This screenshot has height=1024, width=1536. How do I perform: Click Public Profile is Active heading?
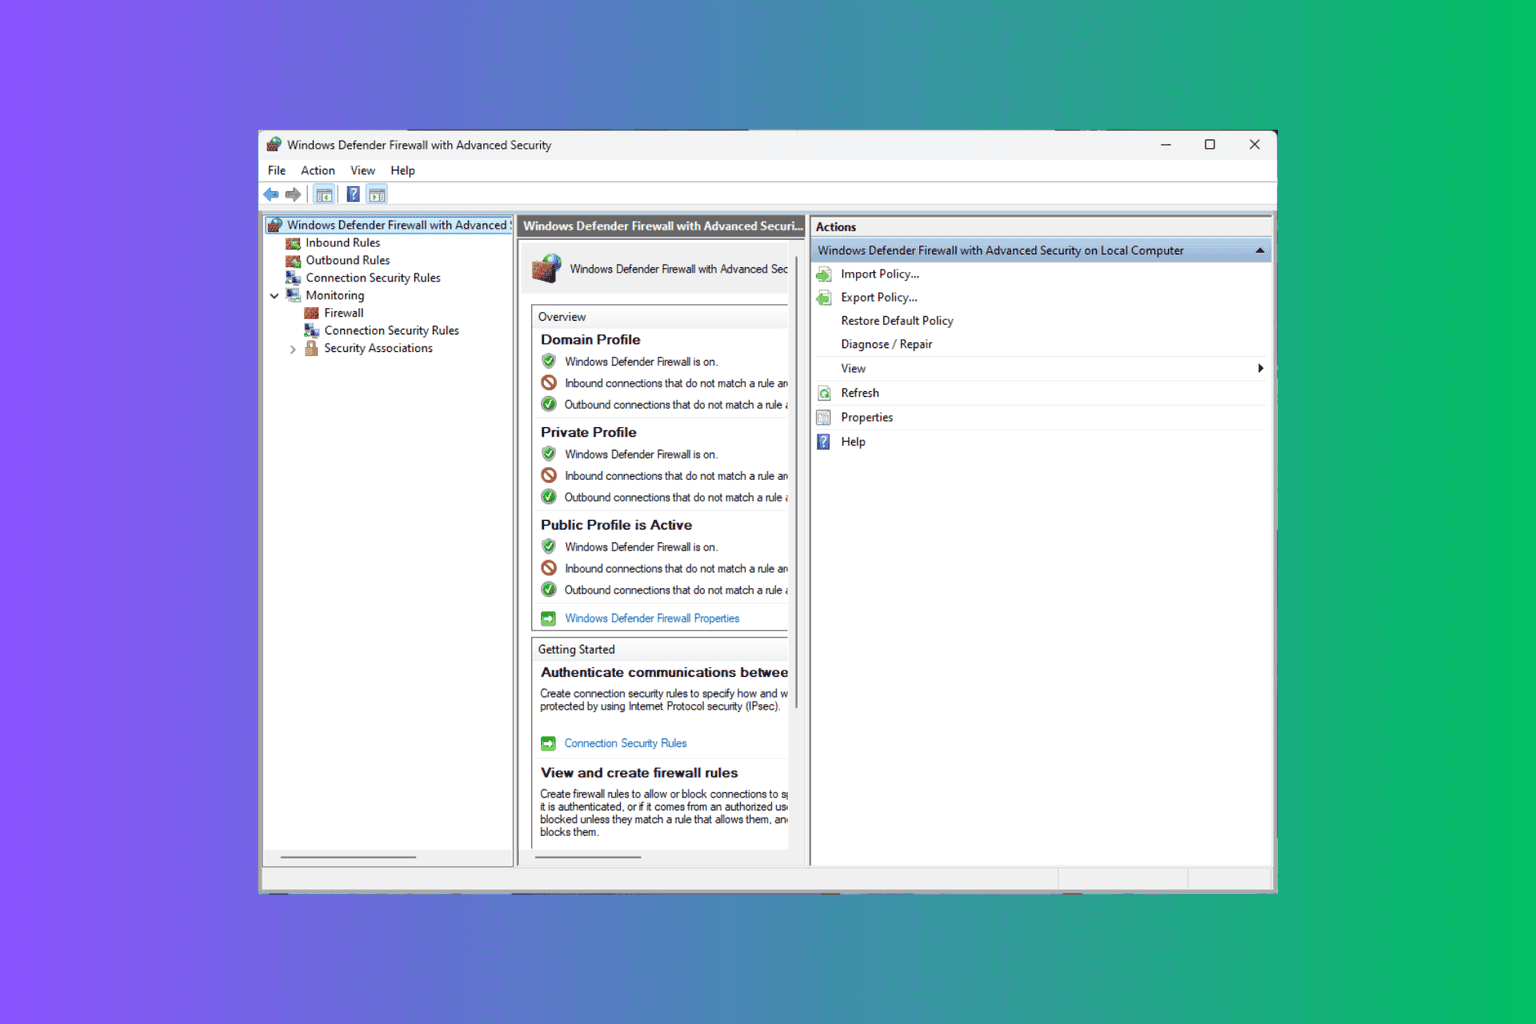tap(616, 525)
